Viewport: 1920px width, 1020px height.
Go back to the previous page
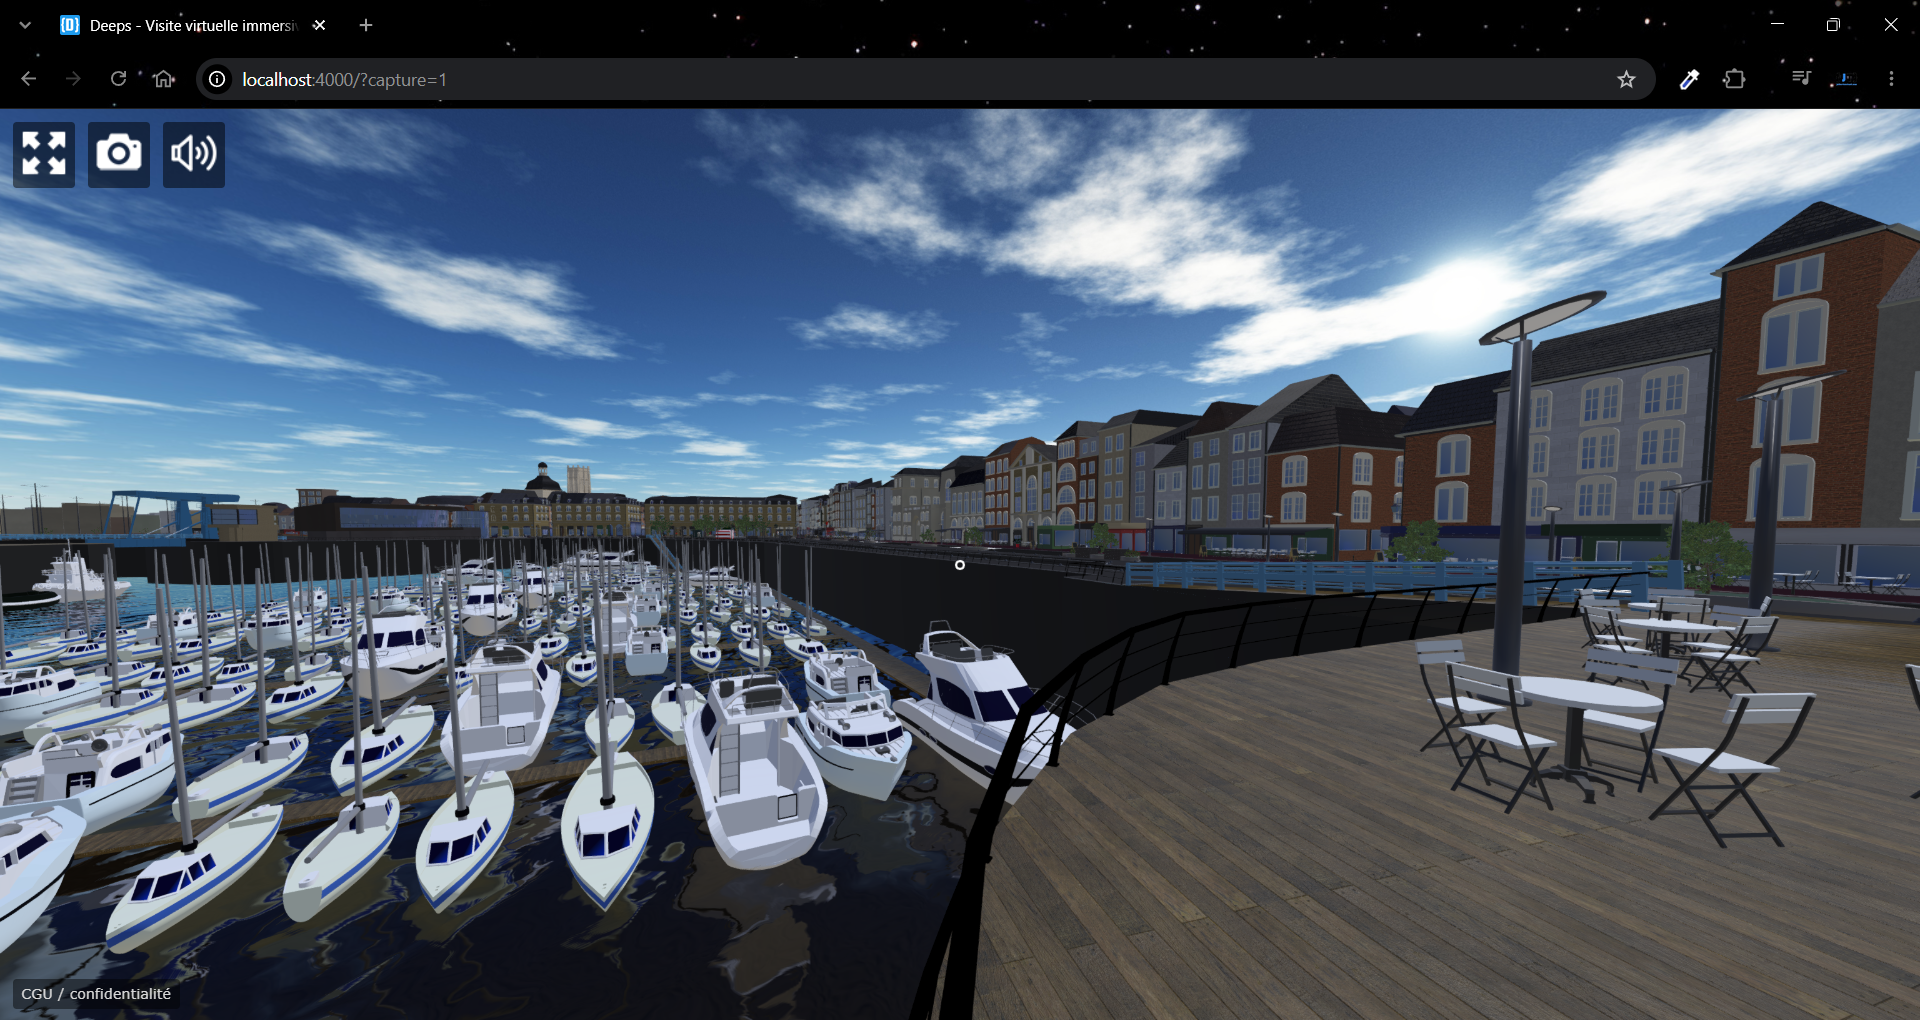28,79
